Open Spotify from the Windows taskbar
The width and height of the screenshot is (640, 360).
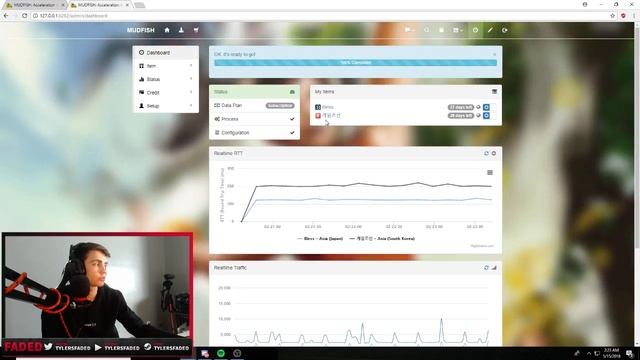221,353
